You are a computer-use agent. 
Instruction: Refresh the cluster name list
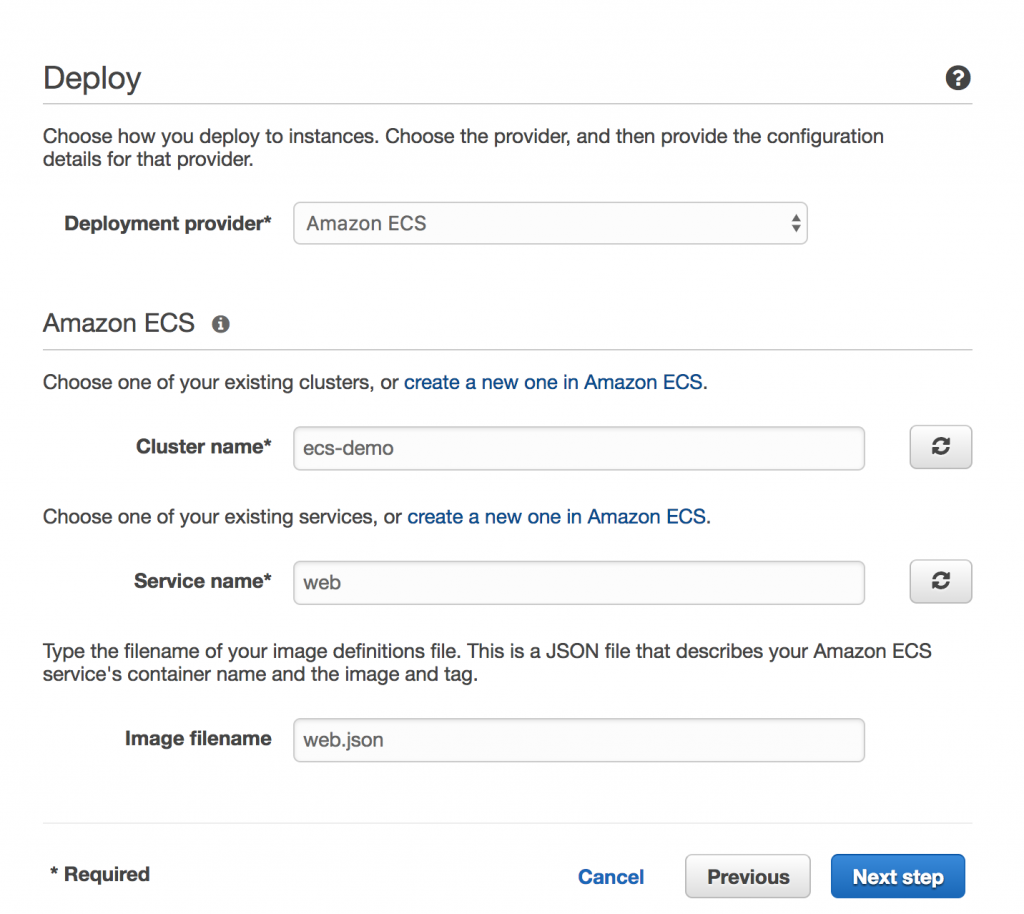[x=940, y=447]
